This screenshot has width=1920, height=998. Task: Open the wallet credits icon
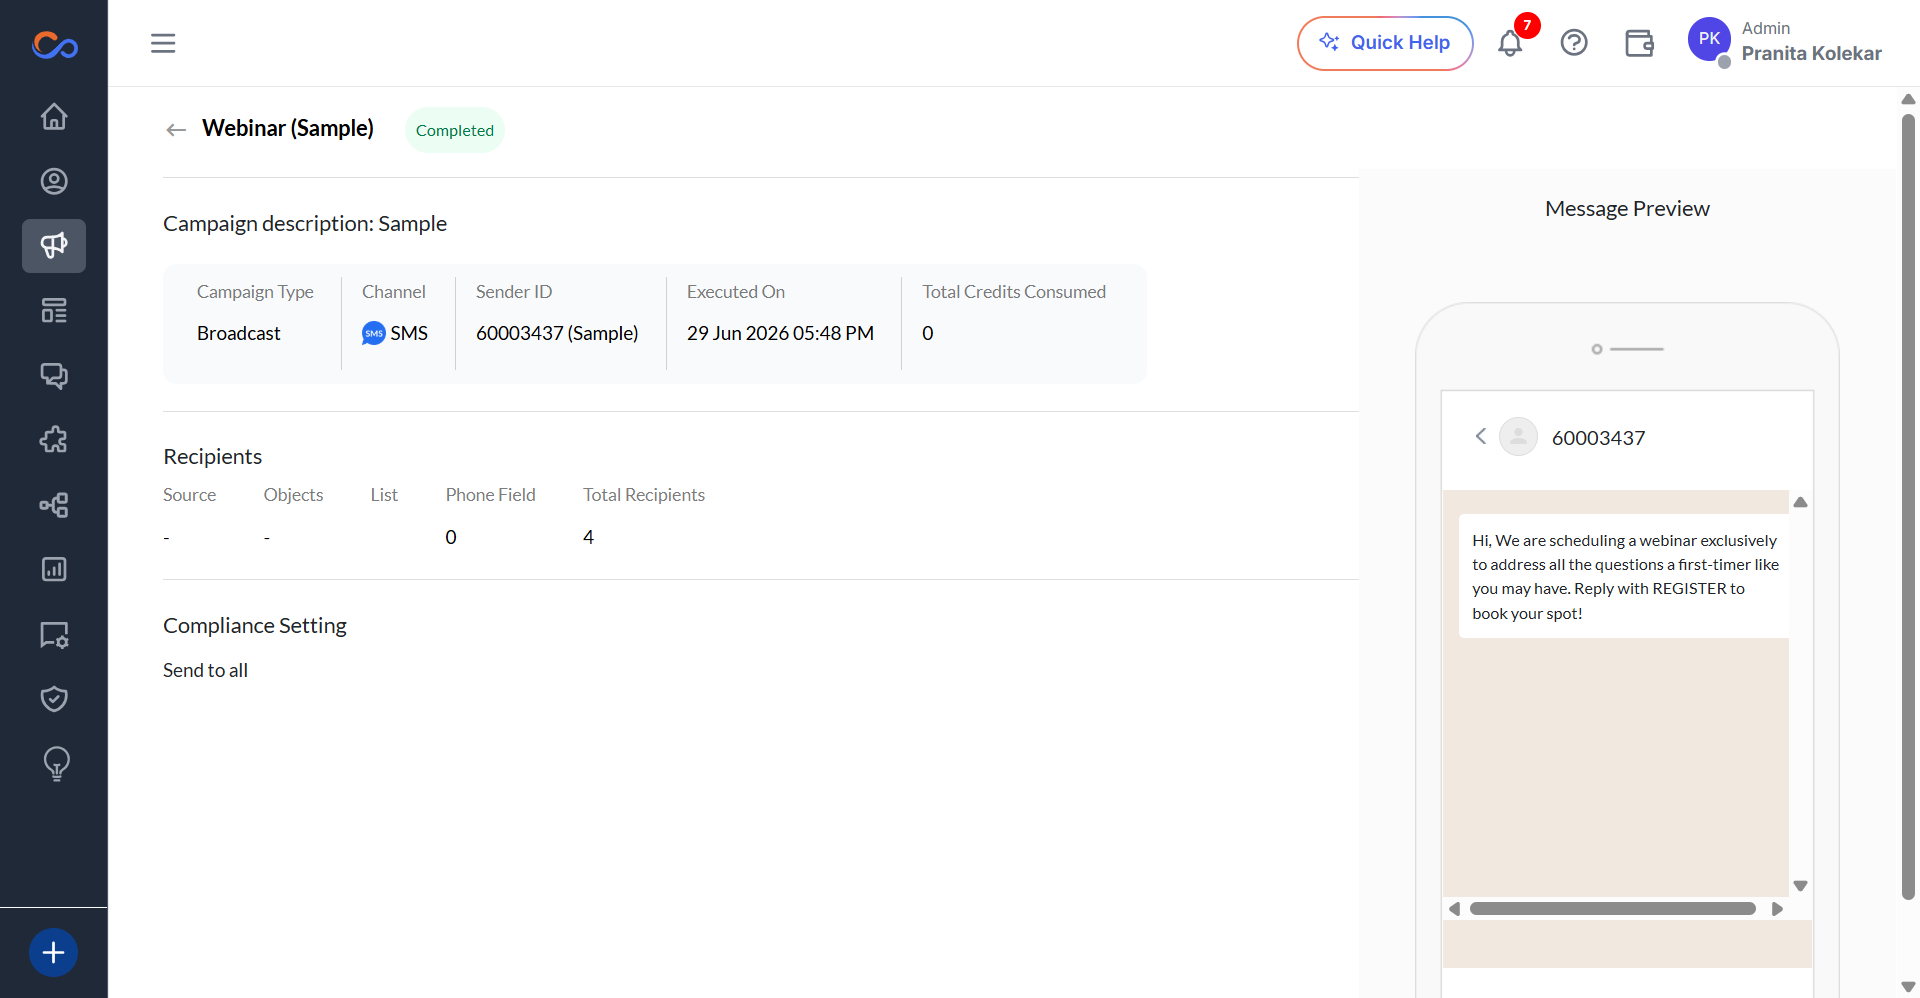[x=1639, y=43]
